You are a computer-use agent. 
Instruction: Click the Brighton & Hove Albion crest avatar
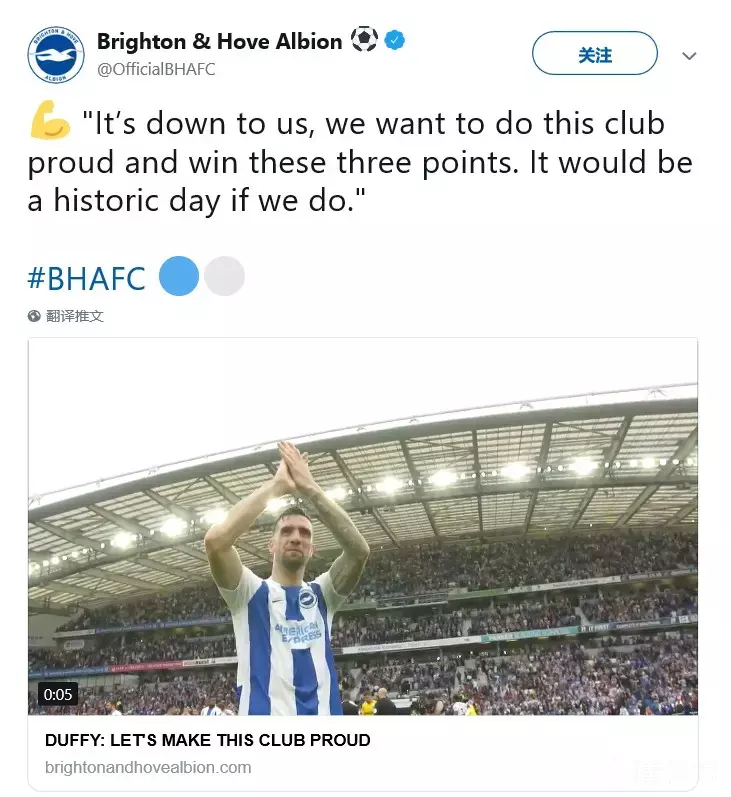coord(56,54)
